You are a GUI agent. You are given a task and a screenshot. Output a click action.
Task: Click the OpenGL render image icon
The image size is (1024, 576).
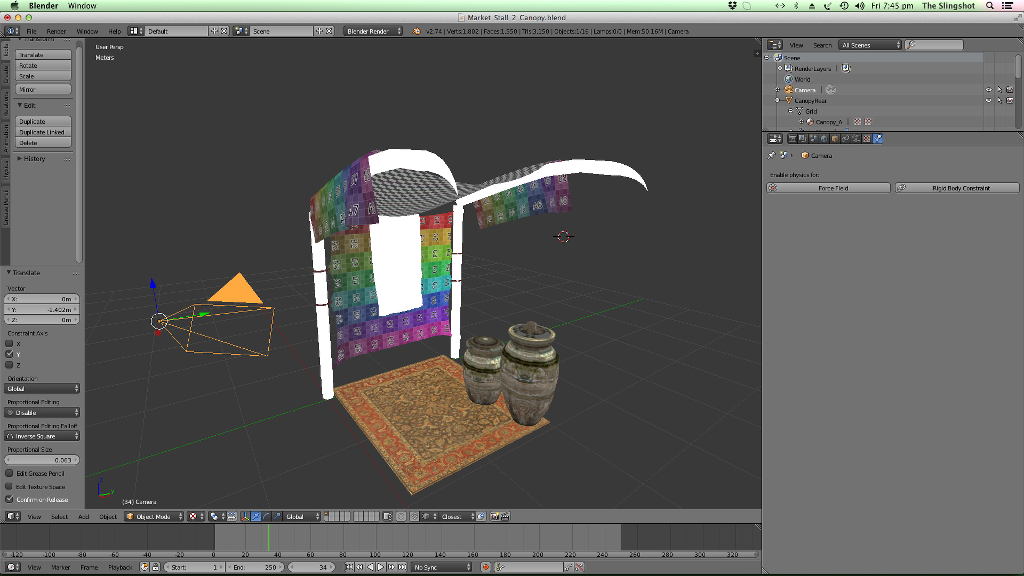click(x=494, y=517)
